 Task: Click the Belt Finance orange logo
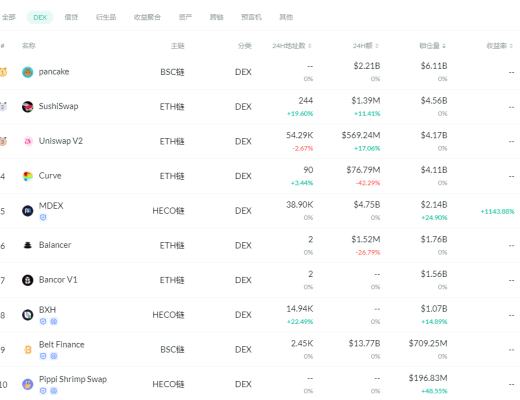coord(28,350)
